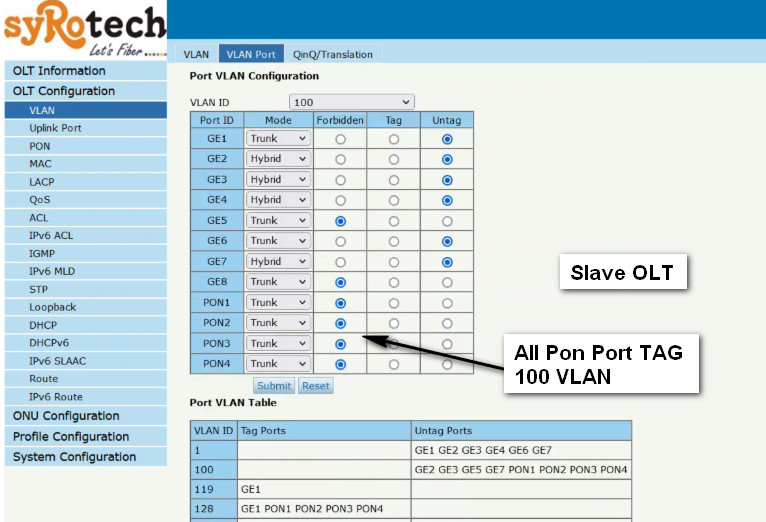This screenshot has width=766, height=522.
Task: Change GE7 port mode dropdown
Action: (278, 262)
